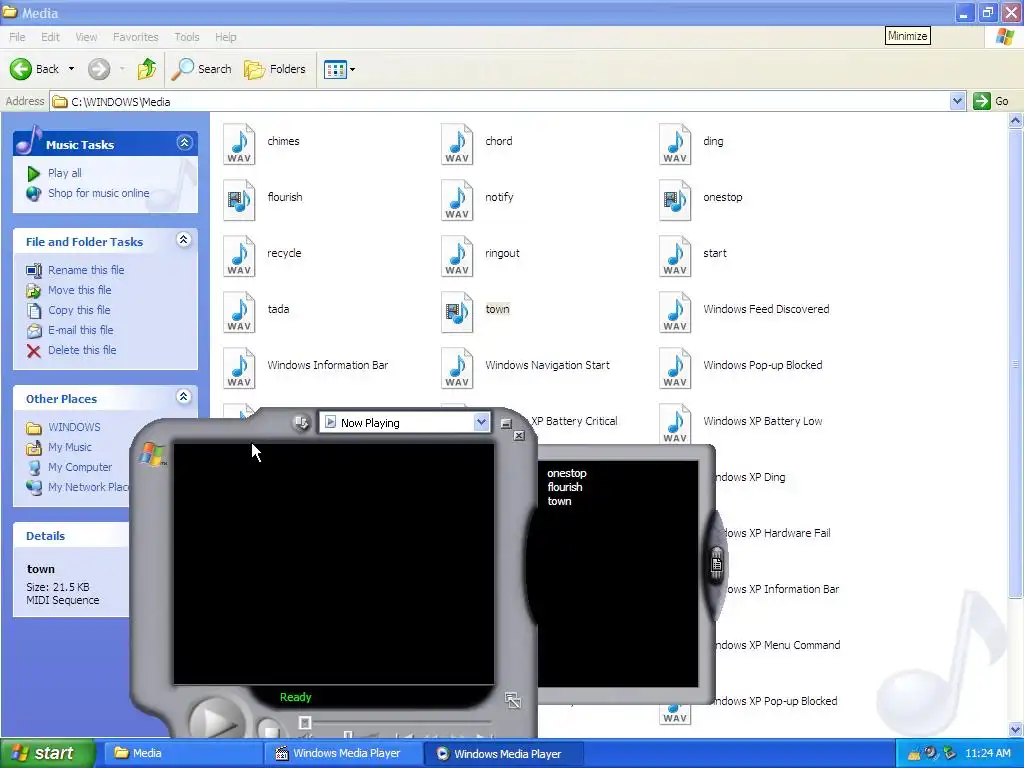Click Copy this file
The width and height of the screenshot is (1024, 768).
click(79, 310)
